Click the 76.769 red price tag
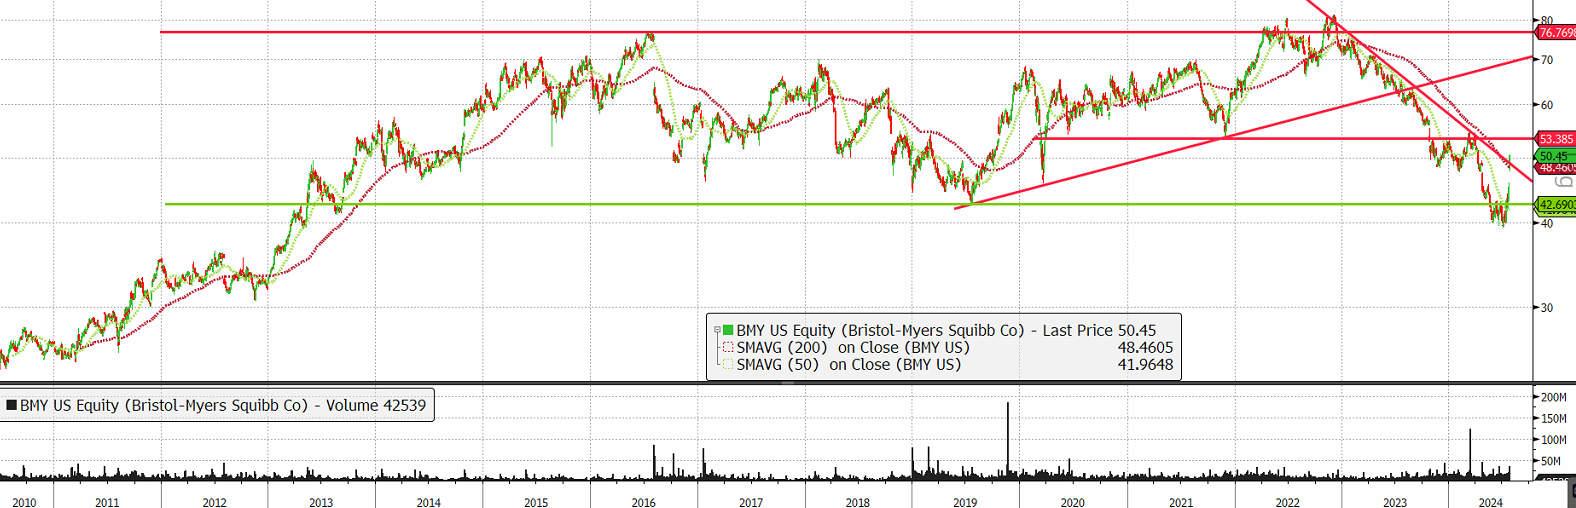This screenshot has height=508, width=1576. (1556, 33)
